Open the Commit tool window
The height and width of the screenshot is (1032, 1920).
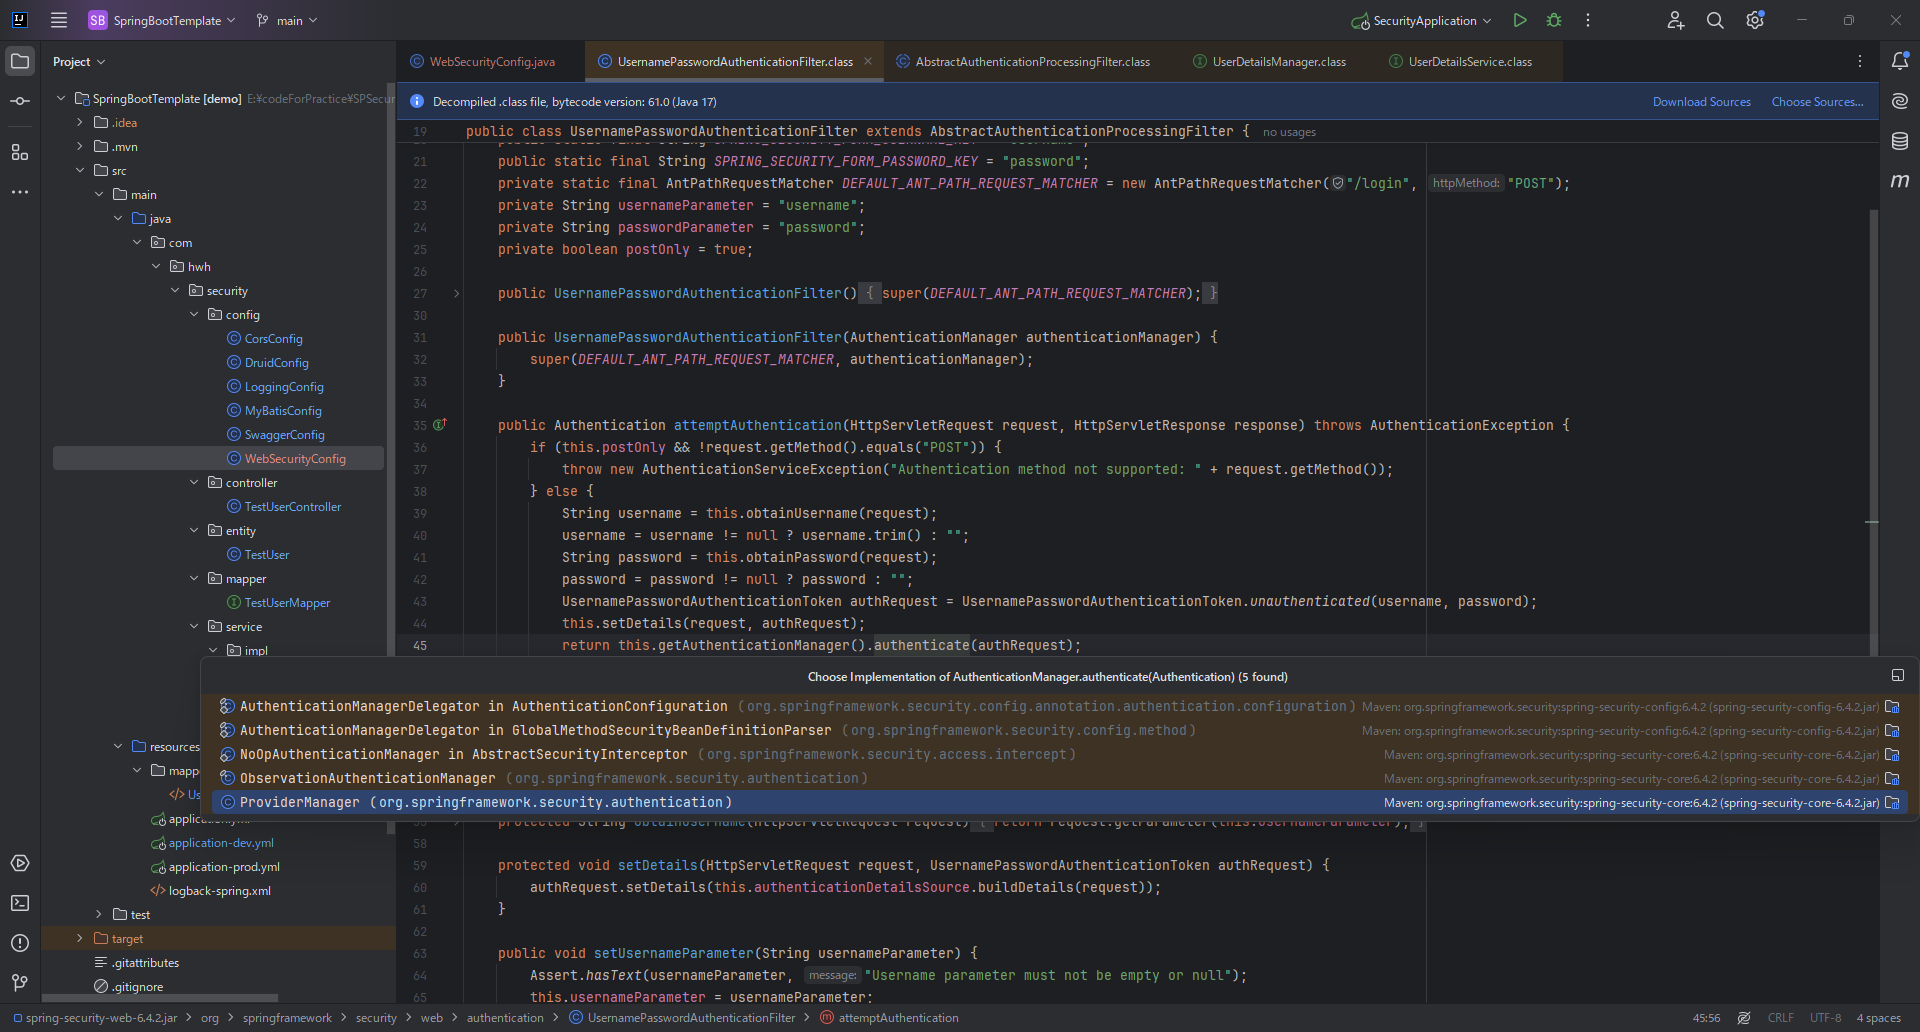pyautogui.click(x=20, y=101)
